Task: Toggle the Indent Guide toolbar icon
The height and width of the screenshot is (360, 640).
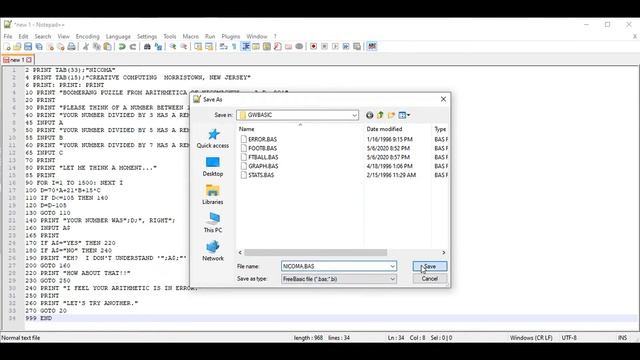Action: [x=246, y=47]
